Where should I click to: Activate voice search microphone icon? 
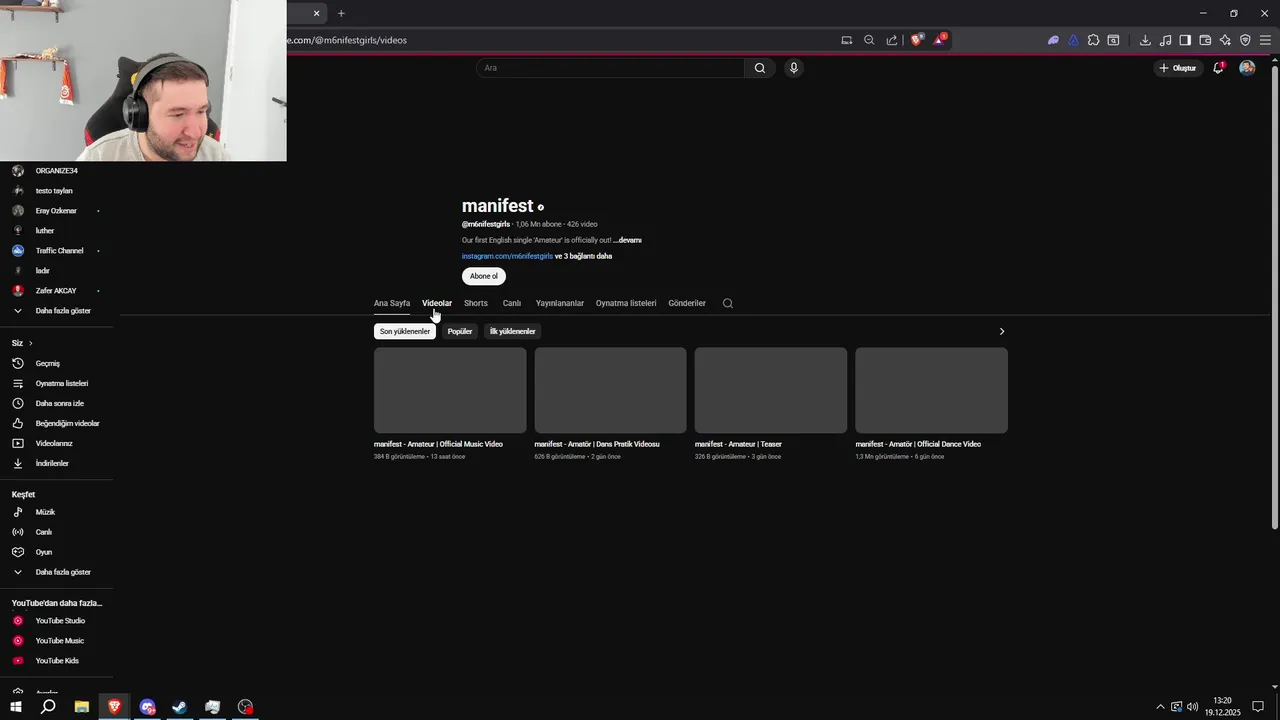tap(794, 68)
